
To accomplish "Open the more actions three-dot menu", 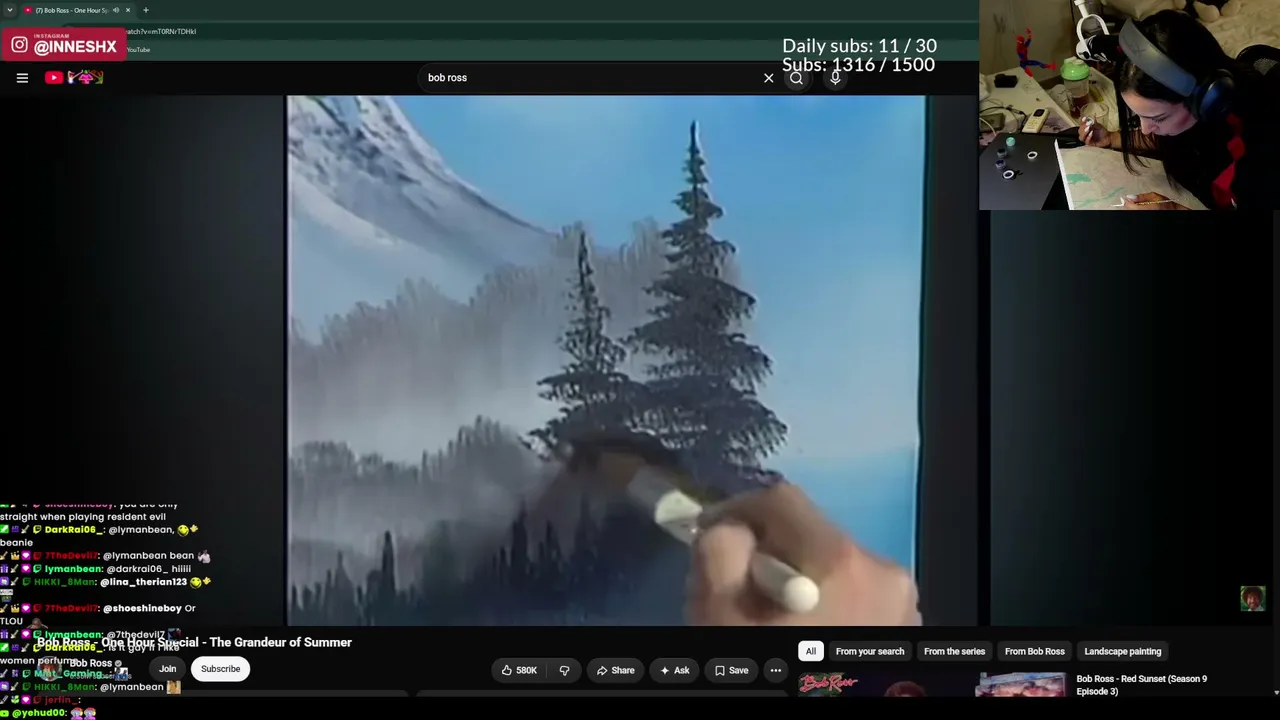I will pyautogui.click(x=775, y=670).
